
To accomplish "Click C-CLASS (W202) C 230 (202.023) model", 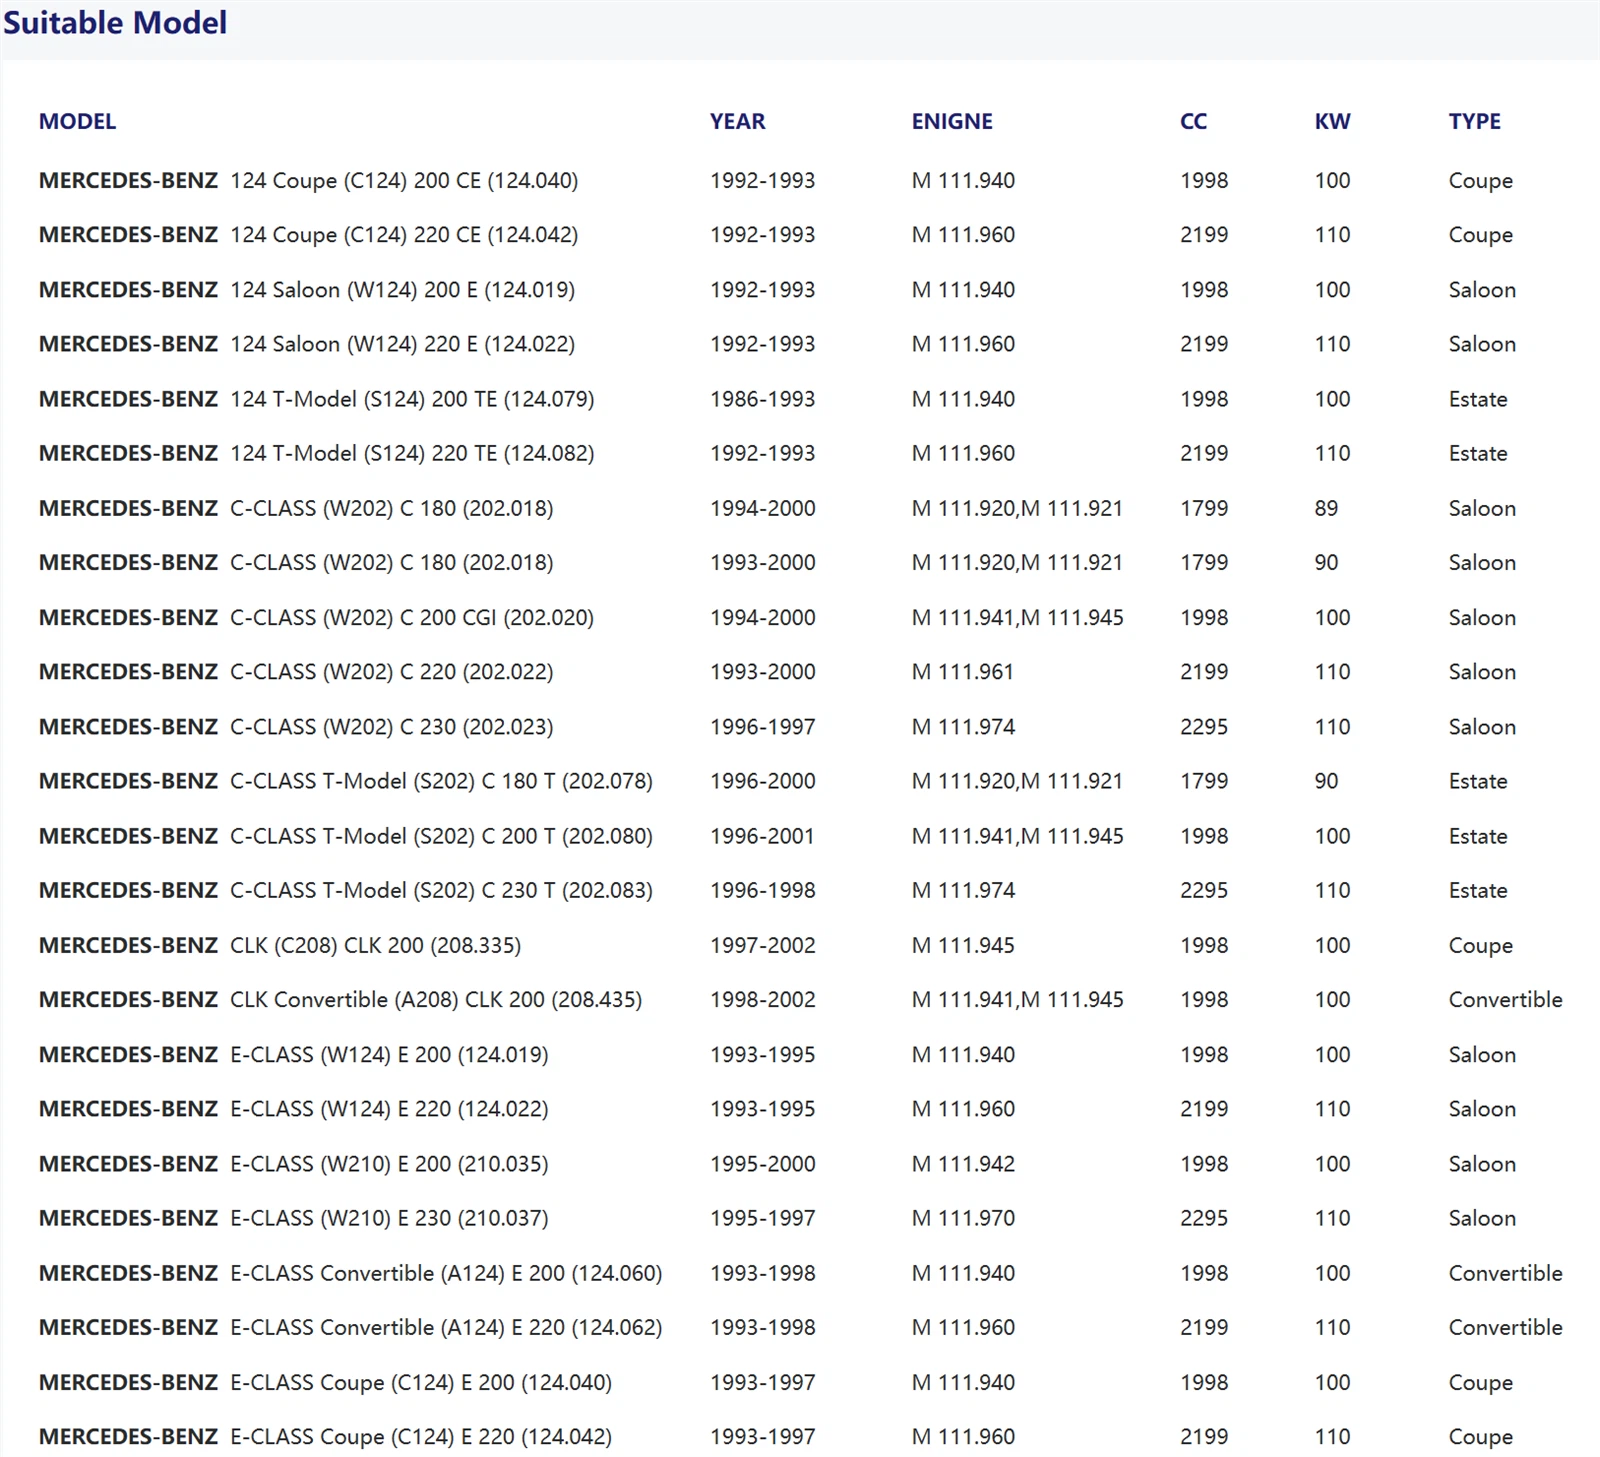I will tap(392, 727).
